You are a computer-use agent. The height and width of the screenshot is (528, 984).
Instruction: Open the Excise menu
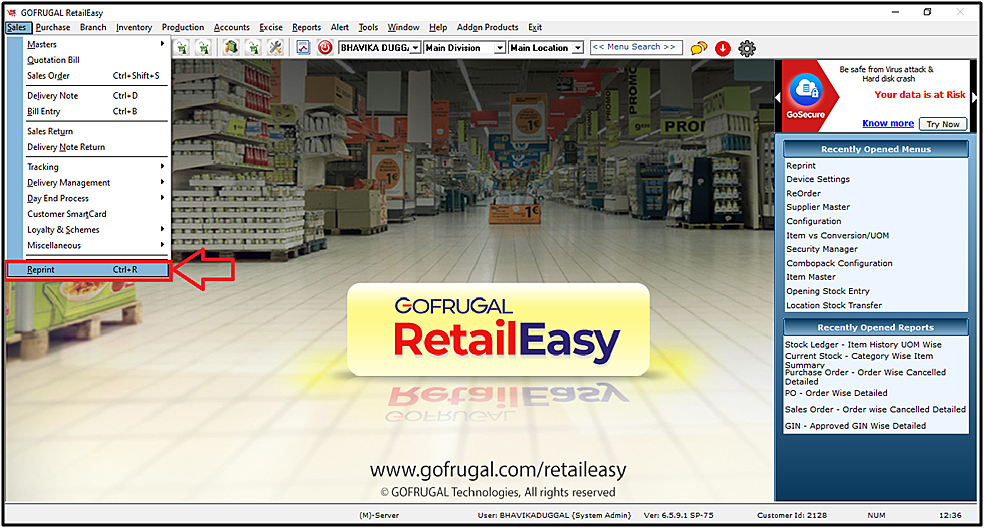point(270,27)
